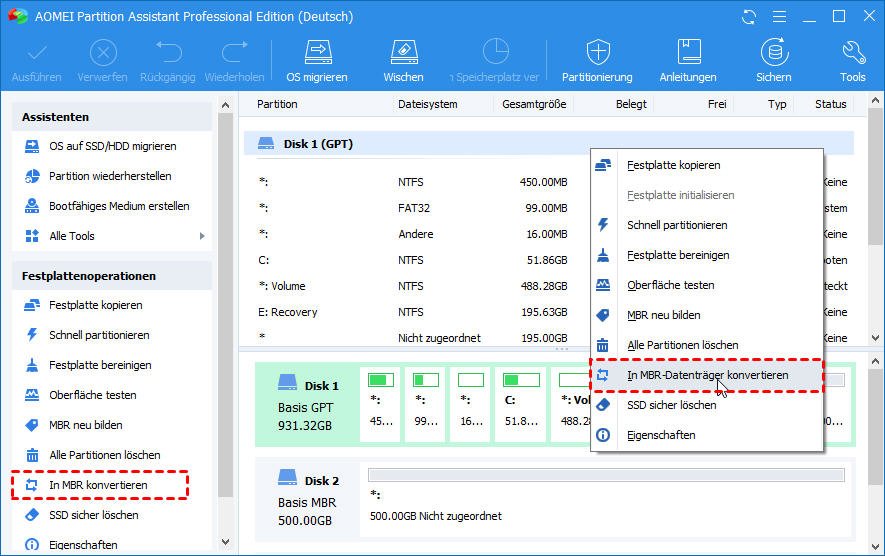This screenshot has width=885, height=556.
Task: Click the Gesamtgröße column header
Action: click(534, 104)
